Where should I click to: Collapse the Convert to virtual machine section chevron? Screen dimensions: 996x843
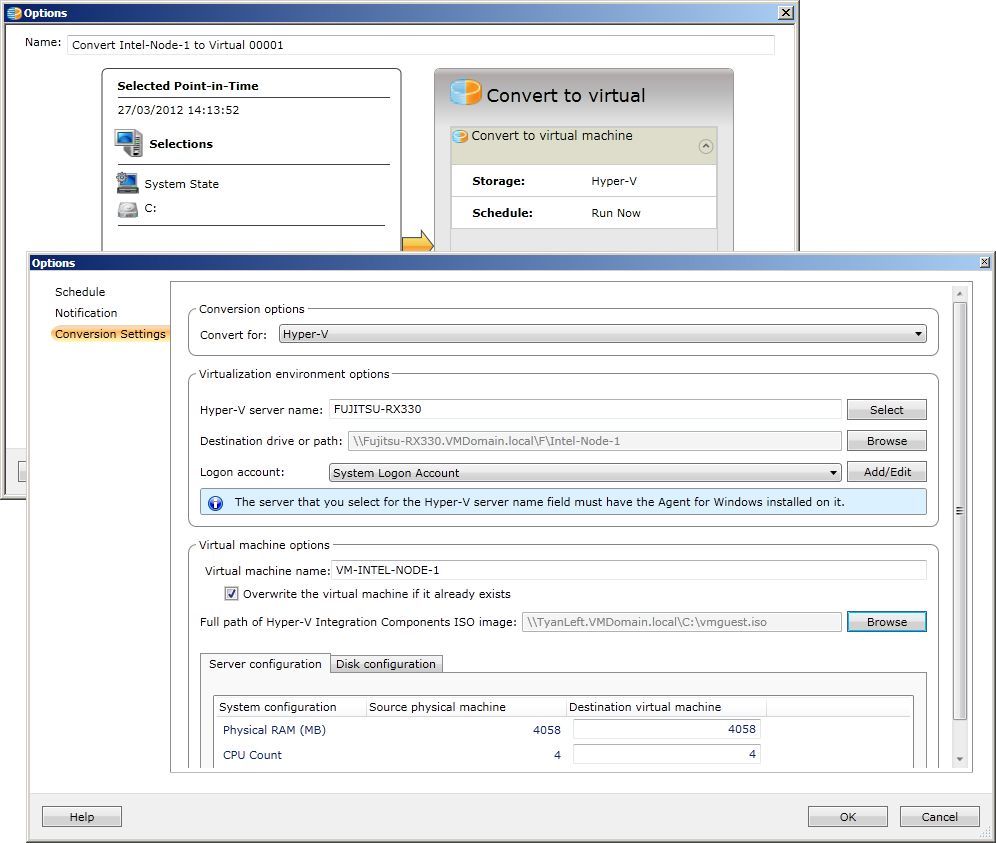click(x=706, y=145)
